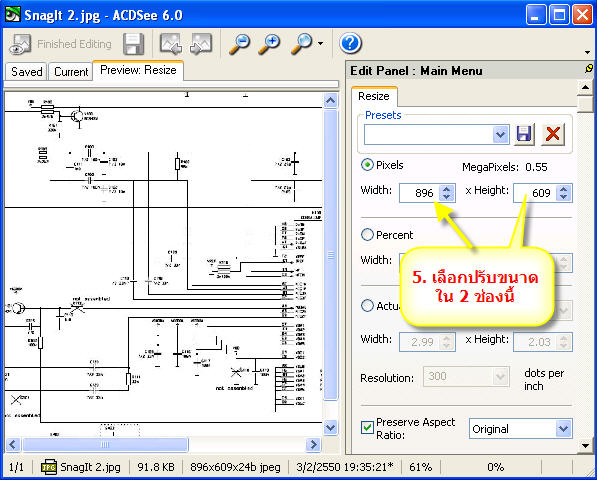Screen dimensions: 597x480
Task: Click the preview horizontal scrollbar left arrow
Action: (x=13, y=444)
